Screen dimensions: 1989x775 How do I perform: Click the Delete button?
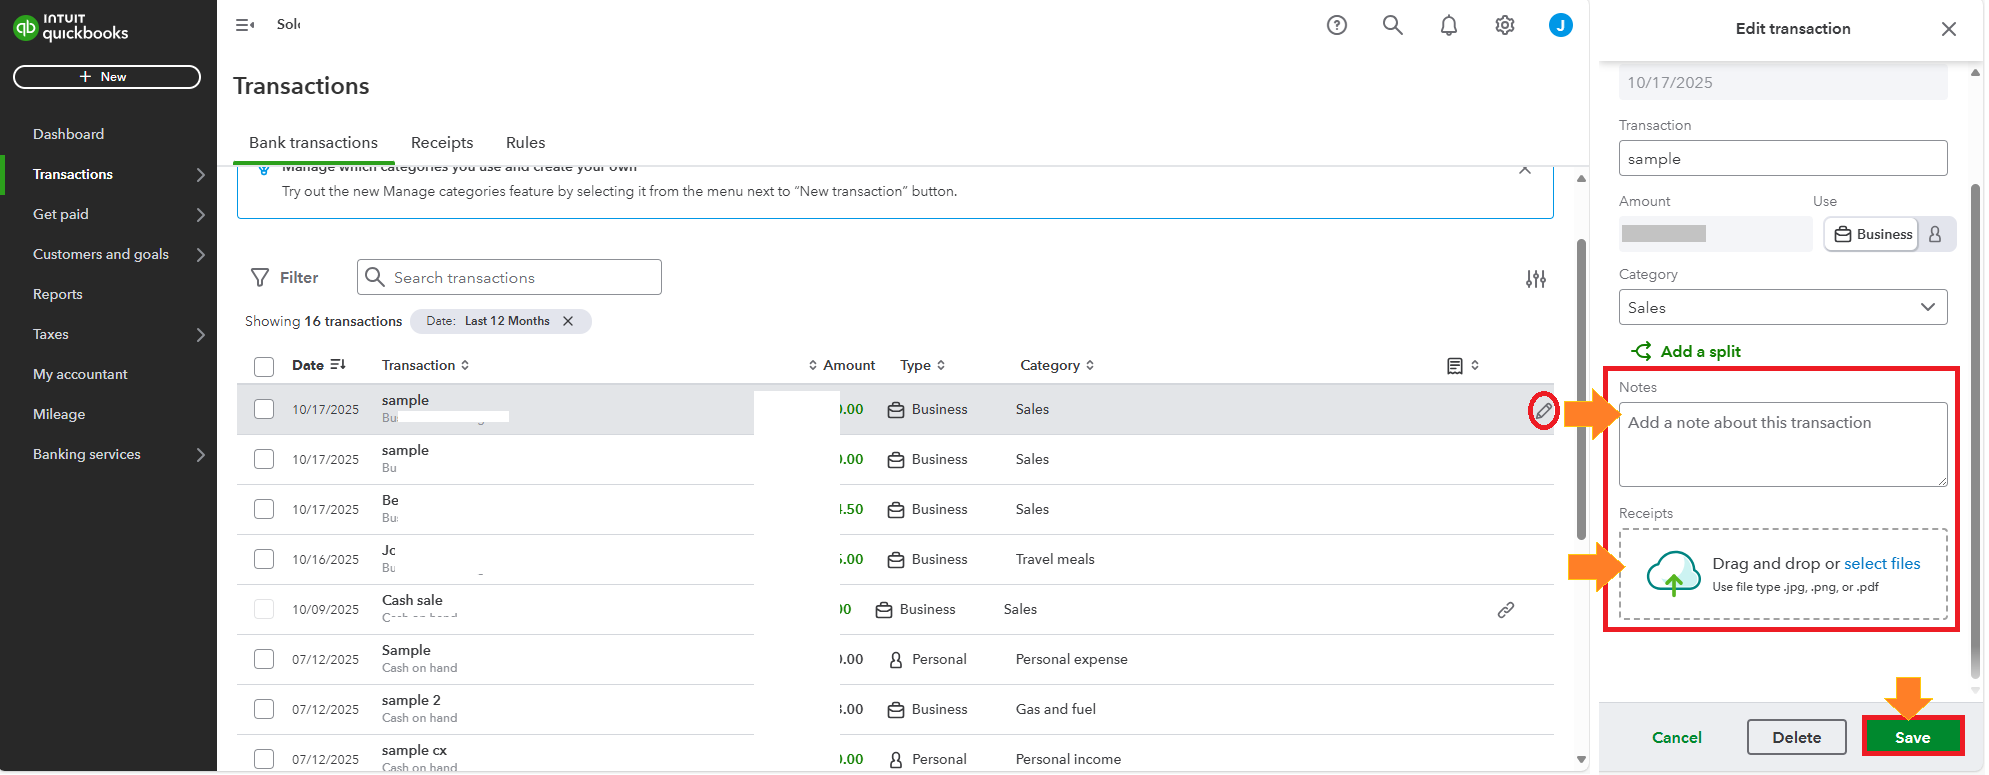(x=1796, y=737)
